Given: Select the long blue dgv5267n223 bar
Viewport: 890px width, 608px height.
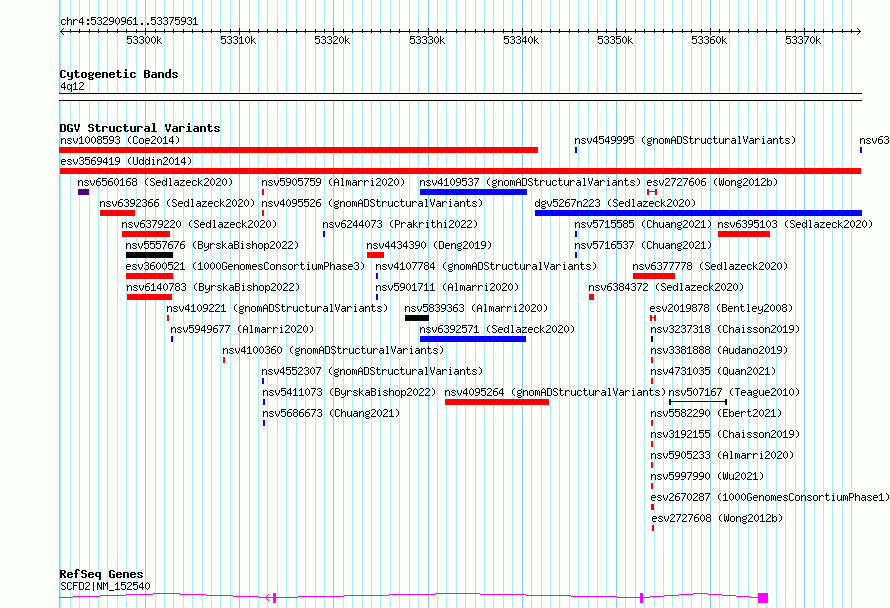Looking at the screenshot, I should pos(698,213).
